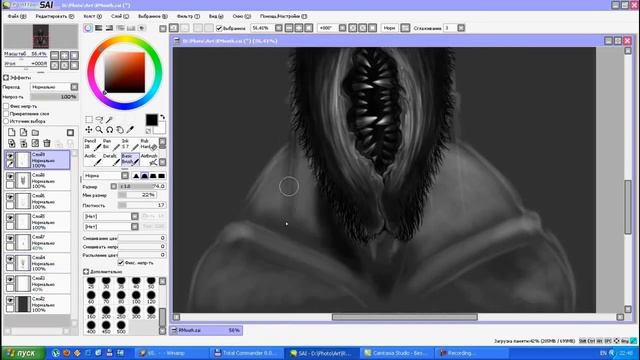Switch to the RMouth.sai document tab

tap(206, 330)
